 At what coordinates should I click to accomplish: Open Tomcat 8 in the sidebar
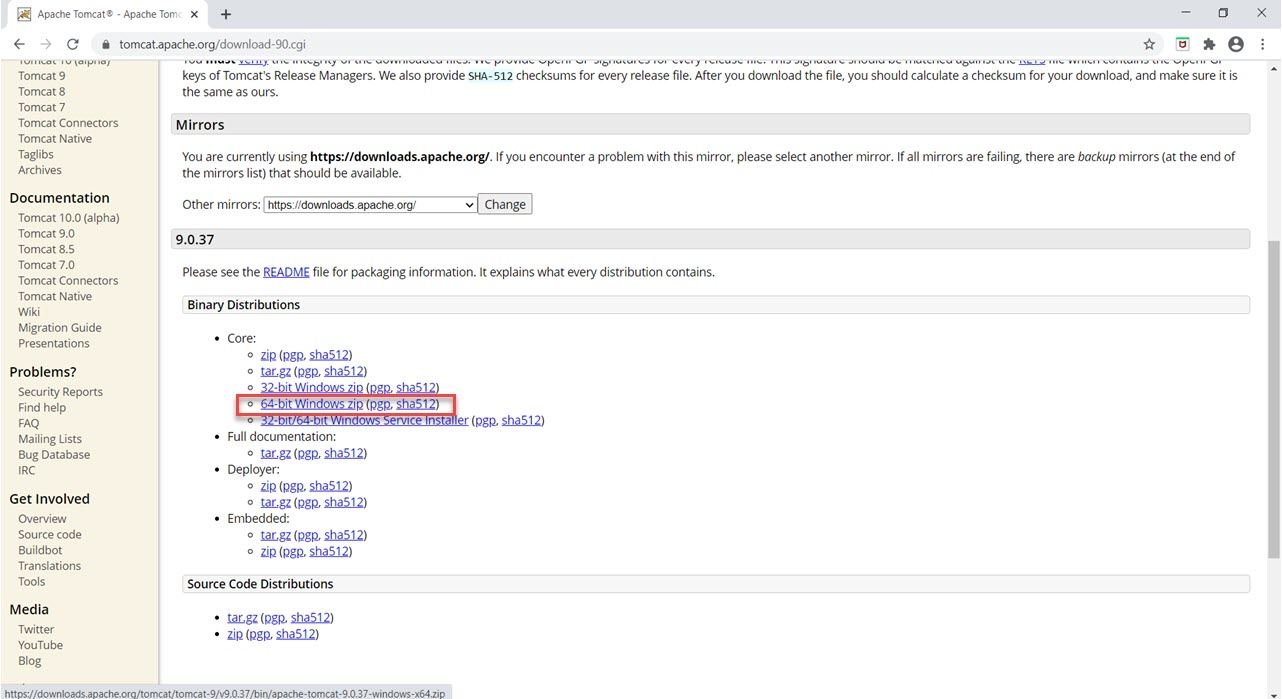click(42, 92)
